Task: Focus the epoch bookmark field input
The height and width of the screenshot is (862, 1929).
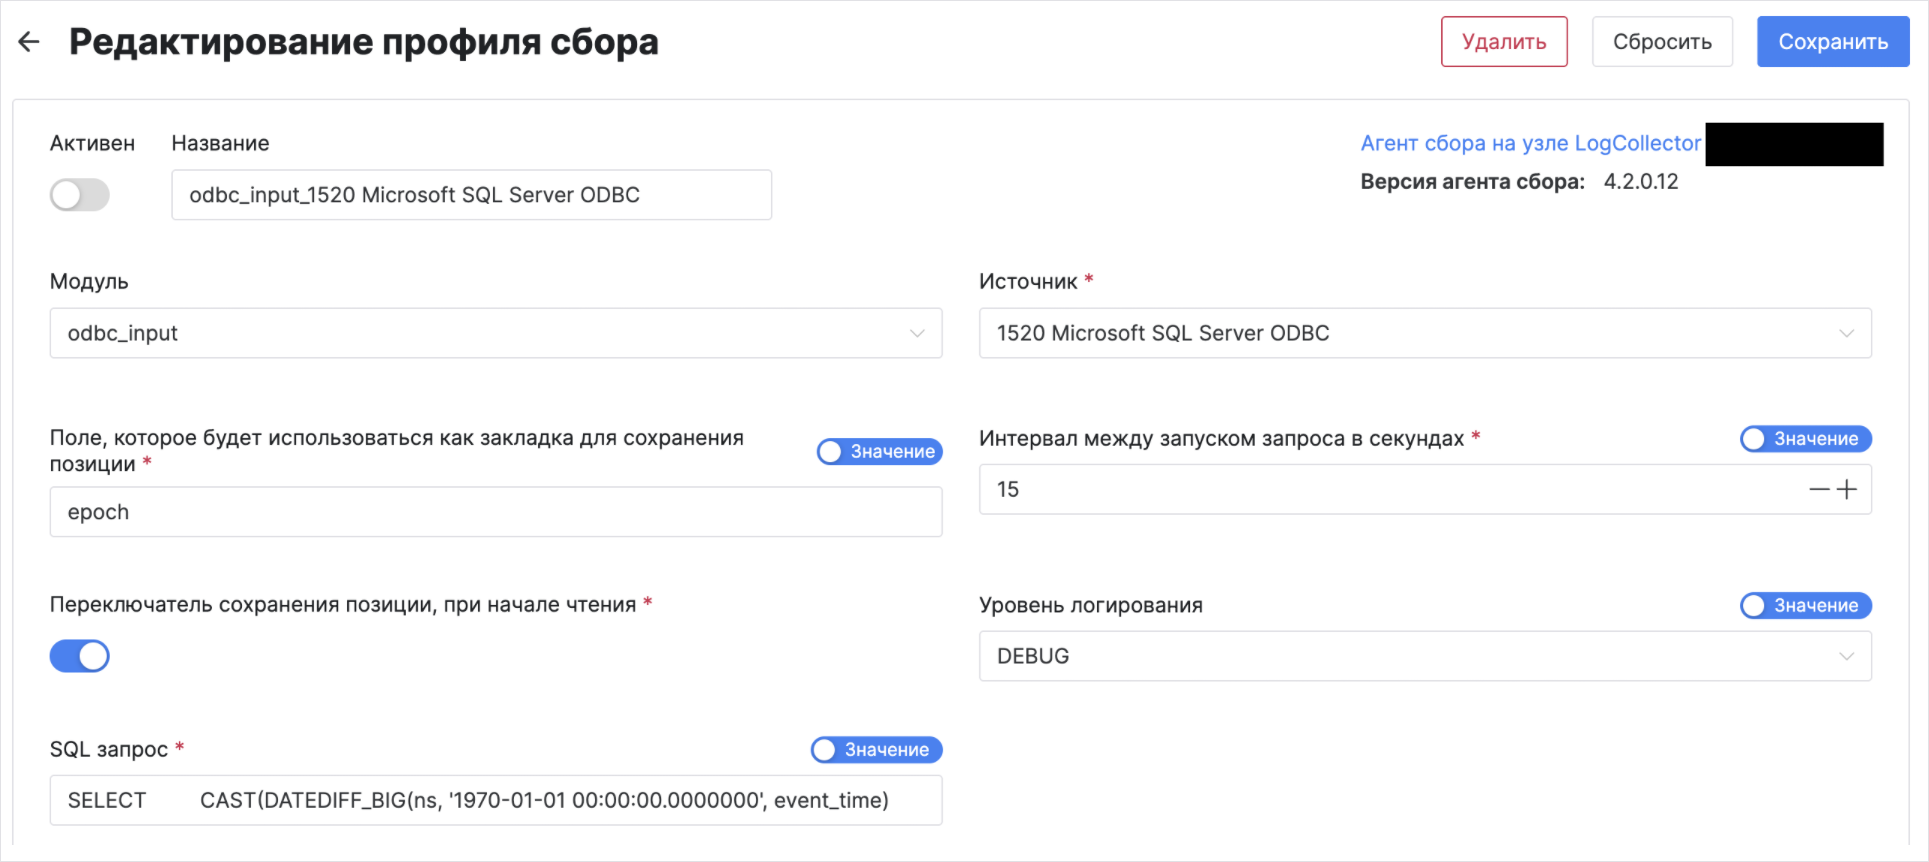Action: point(495,512)
